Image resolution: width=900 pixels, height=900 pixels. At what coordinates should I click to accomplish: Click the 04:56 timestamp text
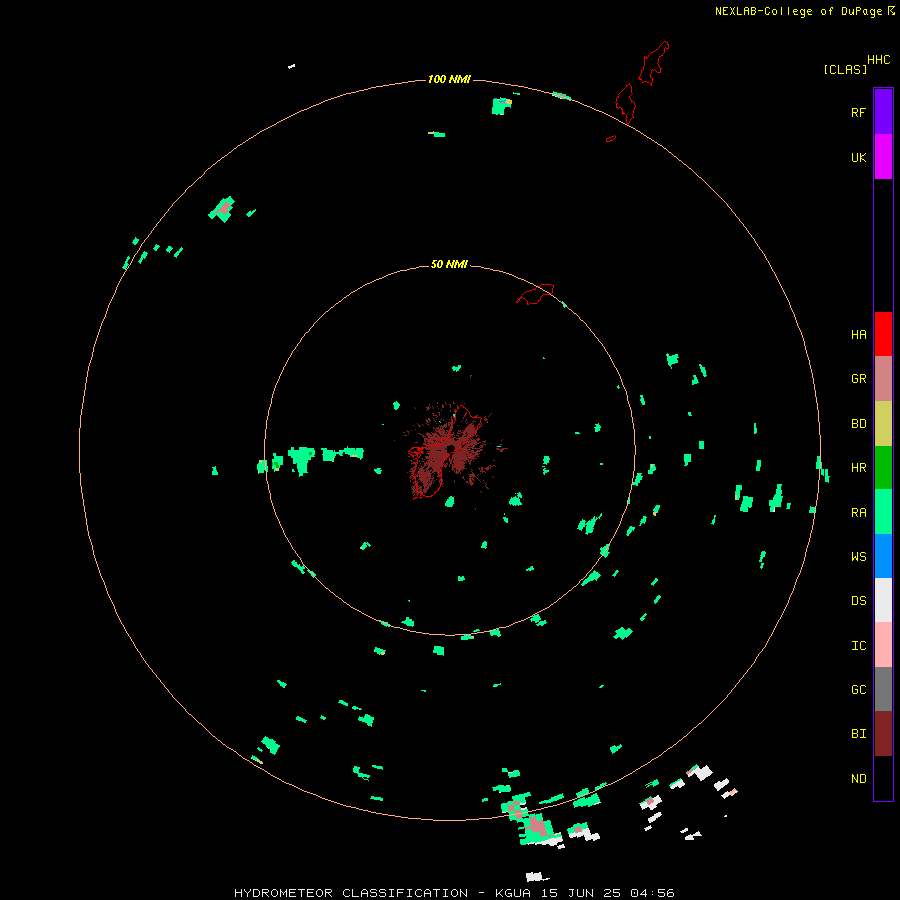click(652, 893)
